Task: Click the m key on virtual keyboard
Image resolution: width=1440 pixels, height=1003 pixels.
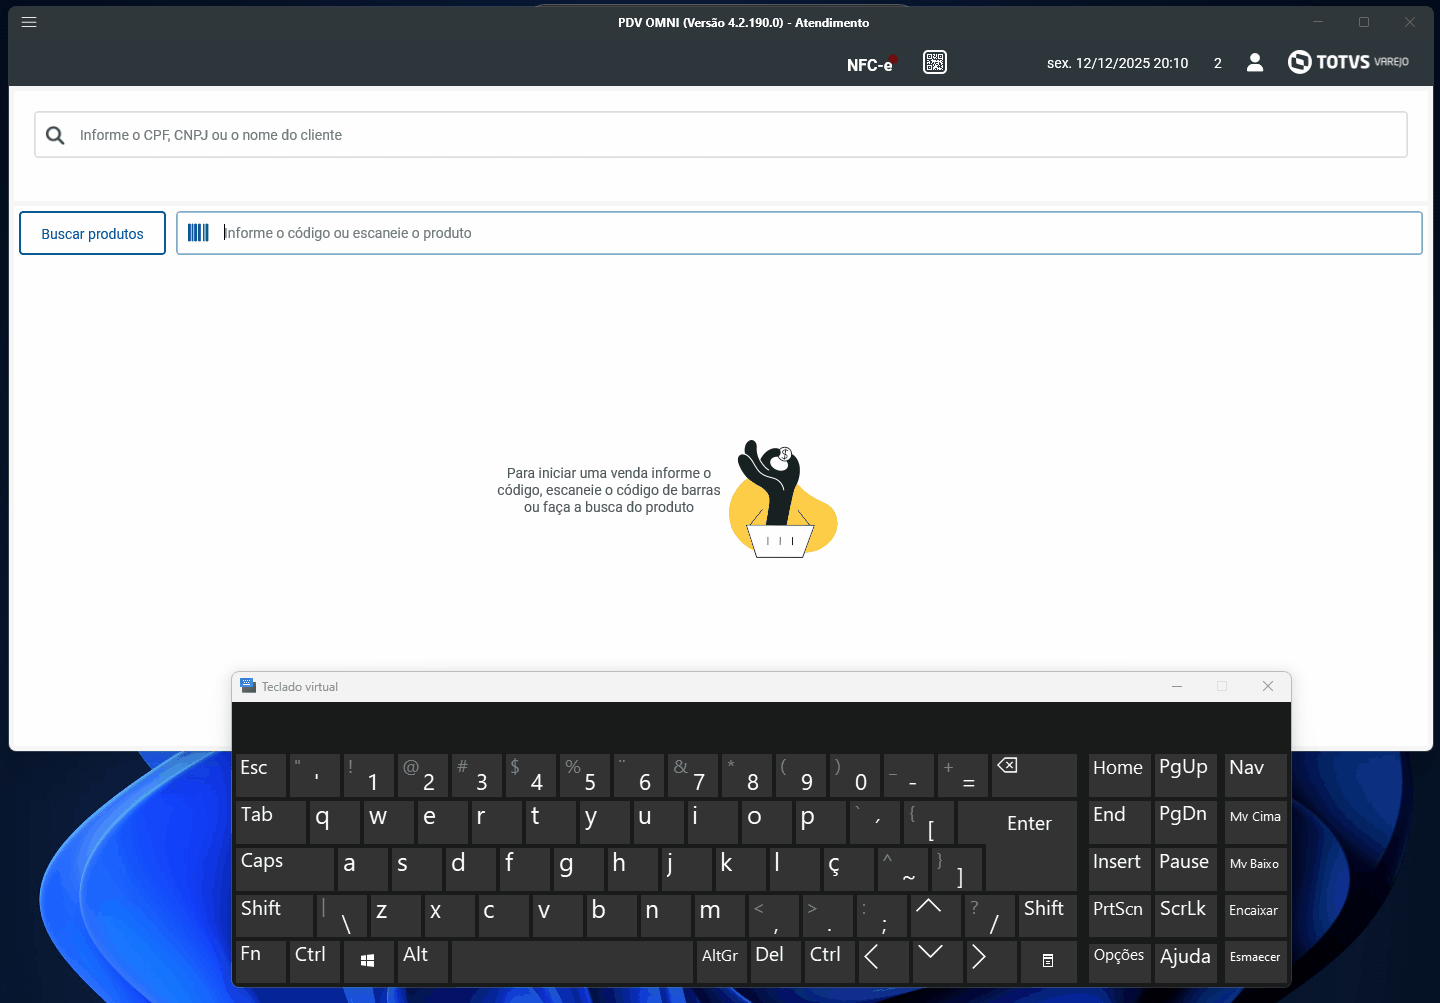Action: pos(720,915)
